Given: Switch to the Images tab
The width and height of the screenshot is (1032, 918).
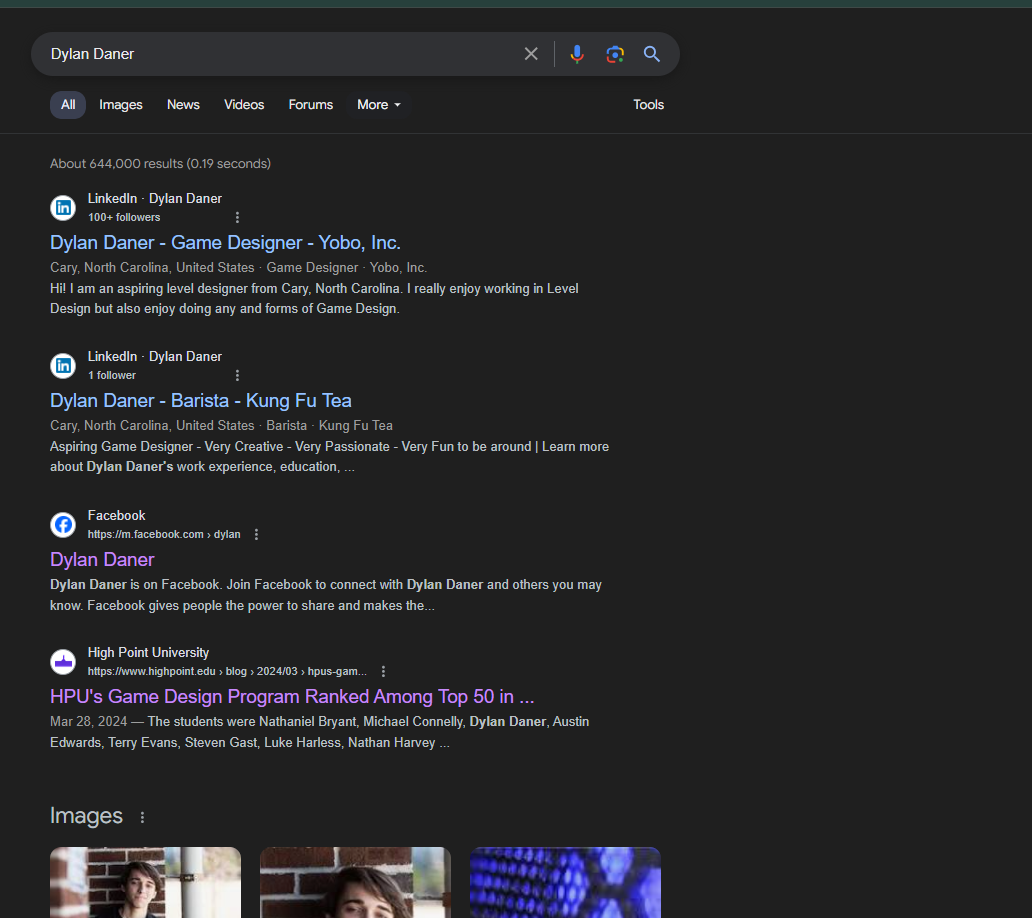Looking at the screenshot, I should pos(121,105).
